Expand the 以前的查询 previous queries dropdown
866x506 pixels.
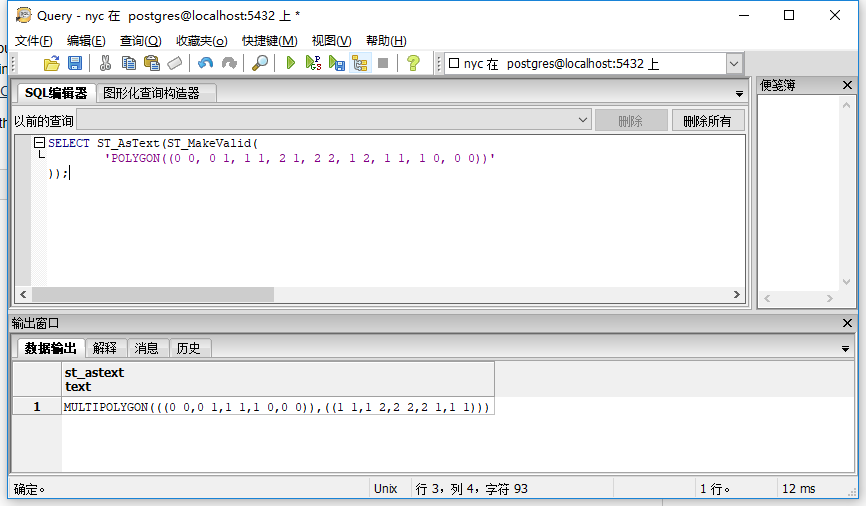pyautogui.click(x=583, y=120)
